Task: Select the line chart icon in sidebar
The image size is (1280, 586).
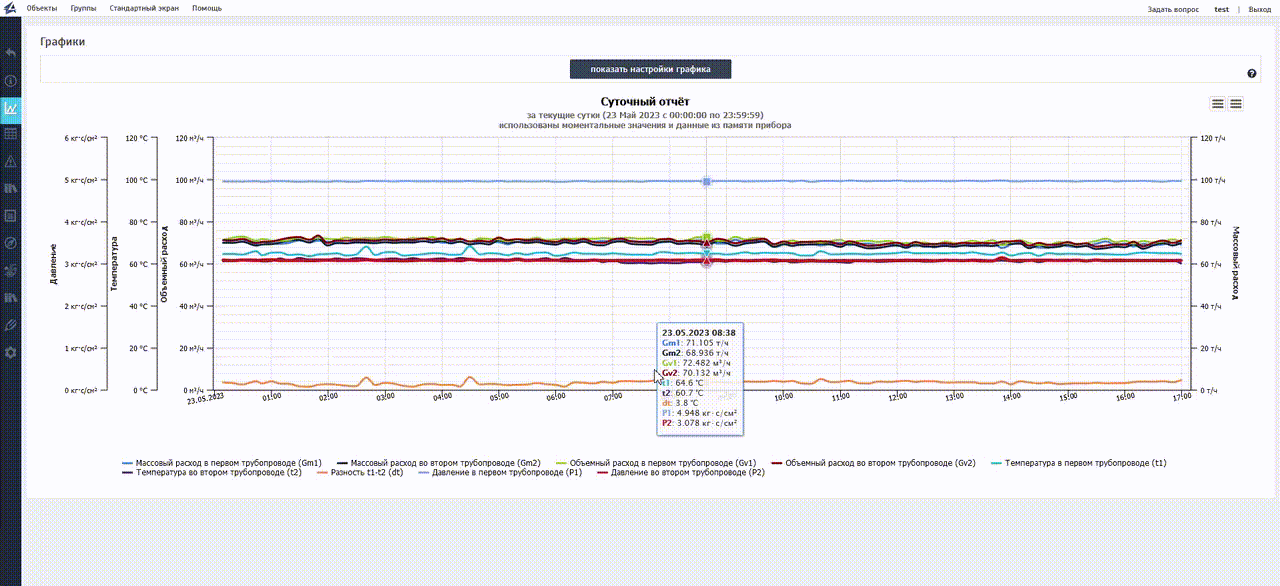Action: (10, 108)
